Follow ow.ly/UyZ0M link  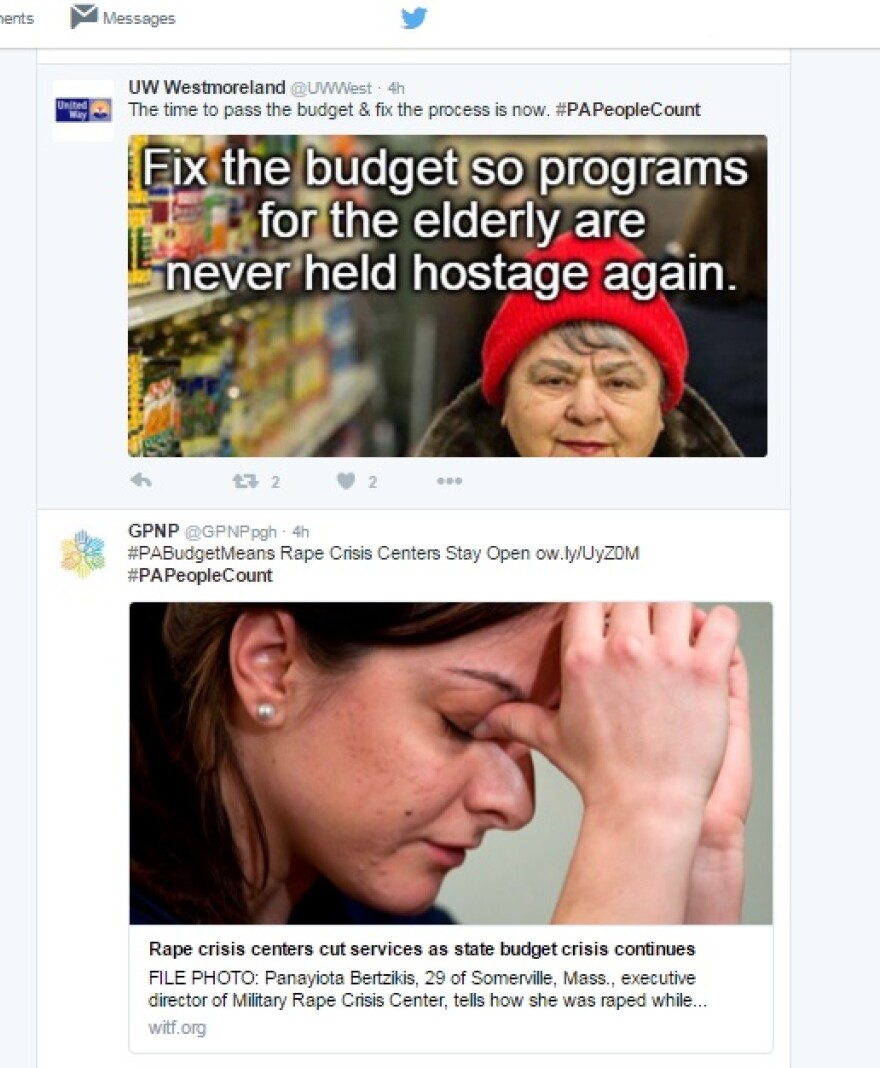(x=588, y=553)
